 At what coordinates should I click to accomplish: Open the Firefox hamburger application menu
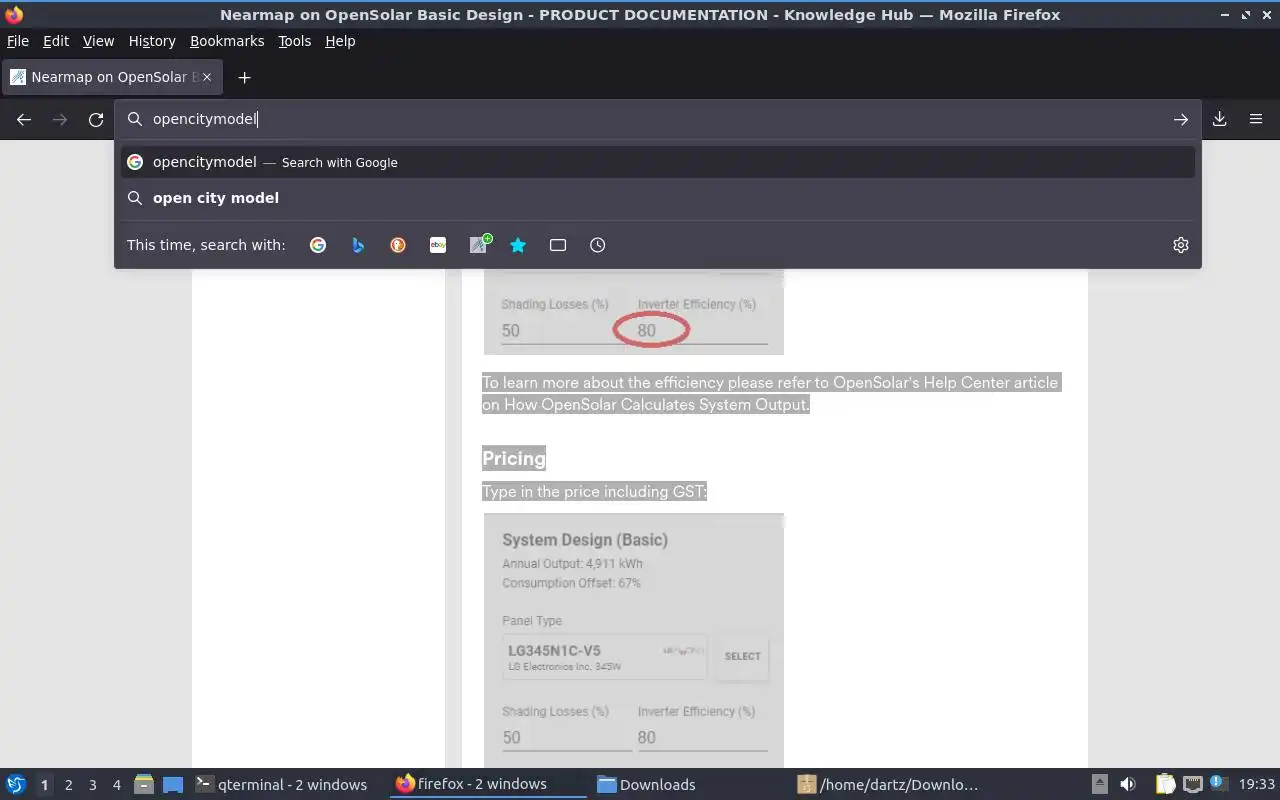[x=1256, y=119]
